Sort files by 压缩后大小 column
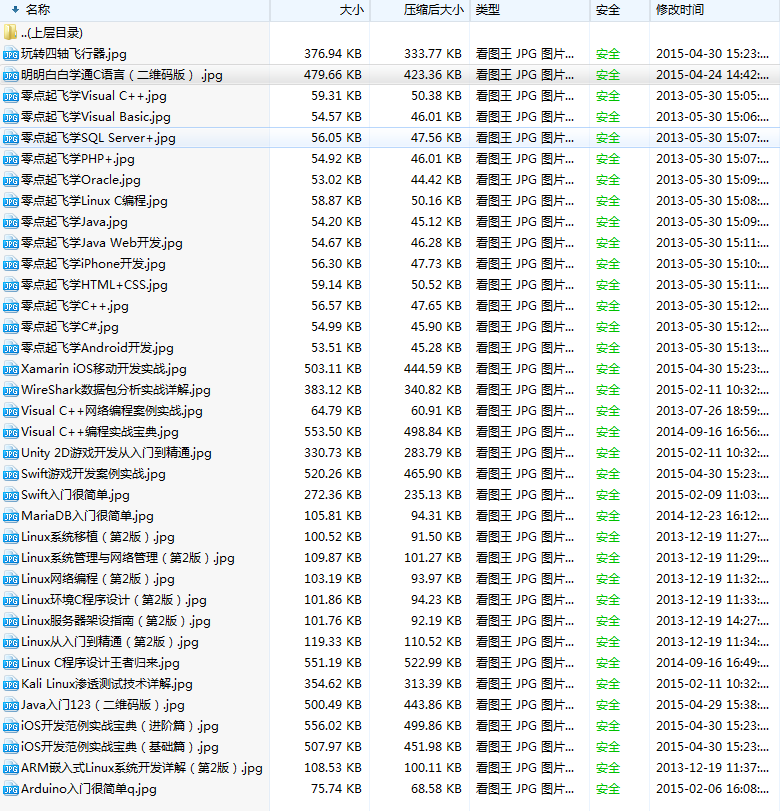 pos(433,10)
